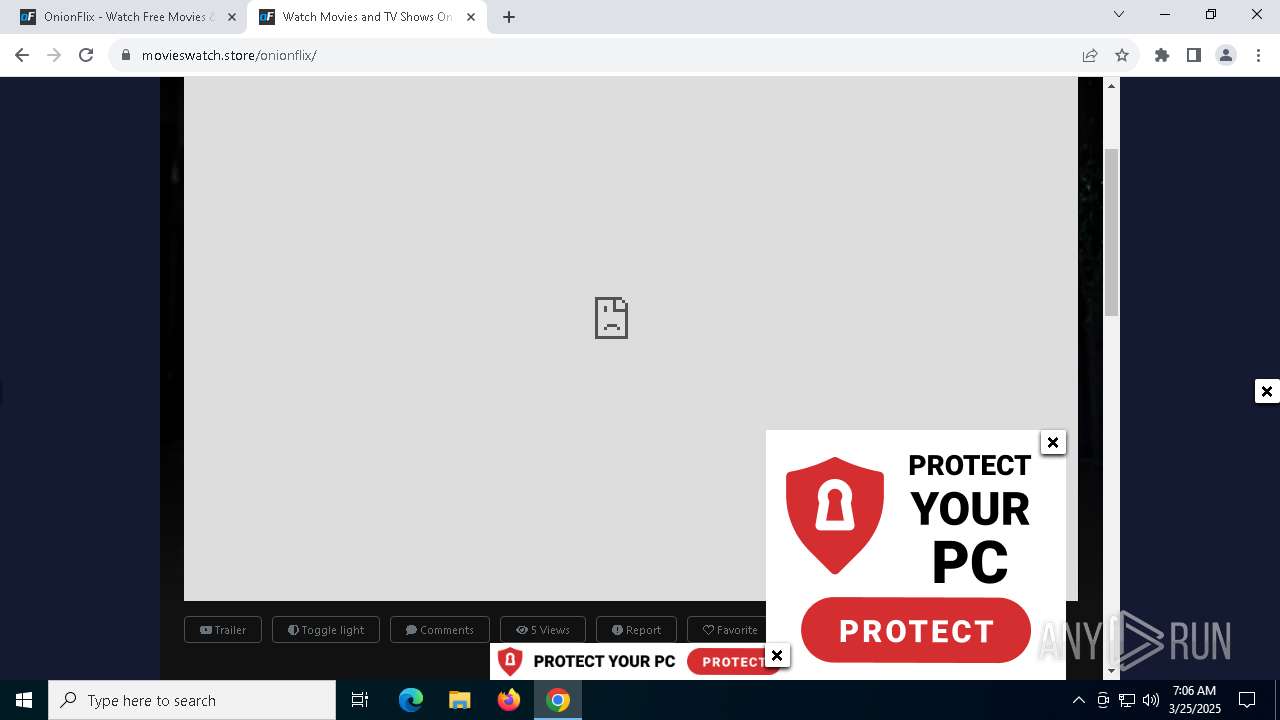Click the page scroll-up arrow
1280x720 pixels.
[x=1111, y=86]
